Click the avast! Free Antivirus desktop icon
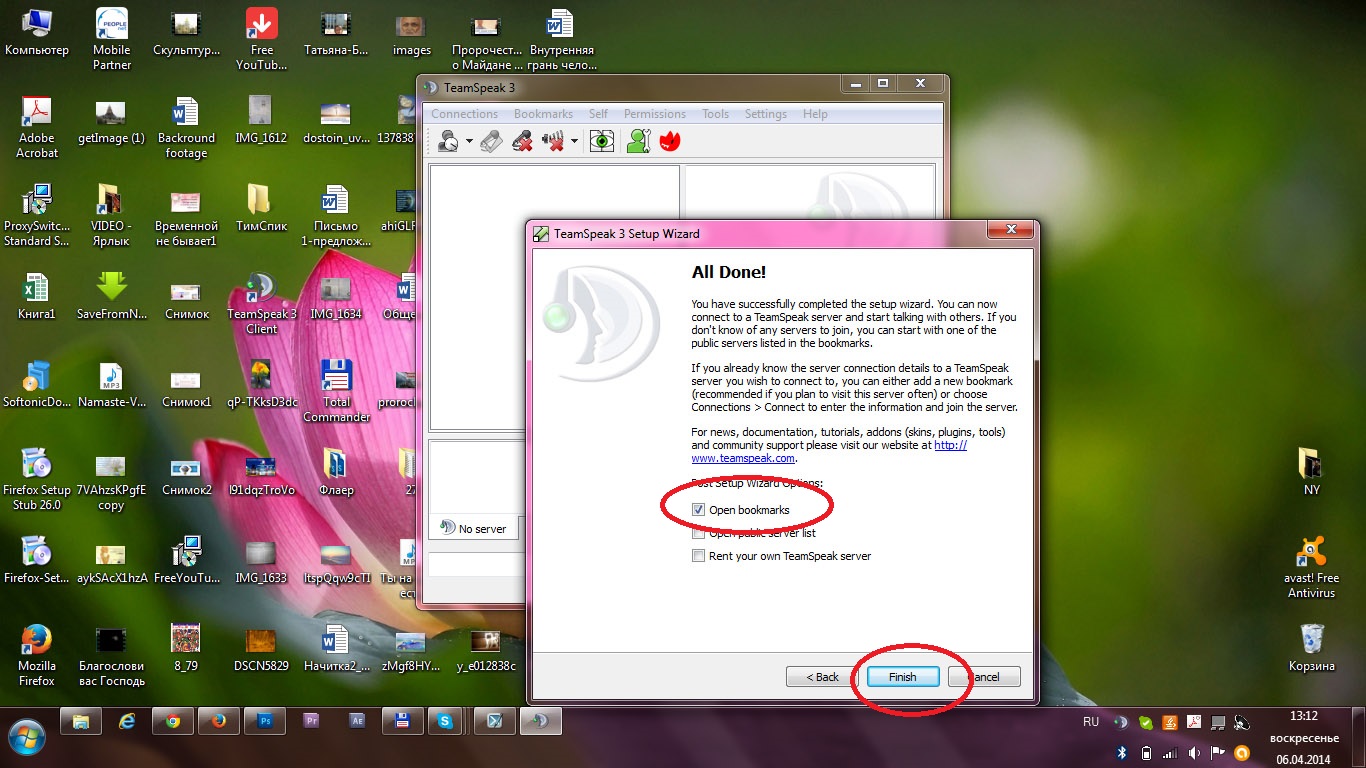1366x768 pixels. coord(1312,567)
